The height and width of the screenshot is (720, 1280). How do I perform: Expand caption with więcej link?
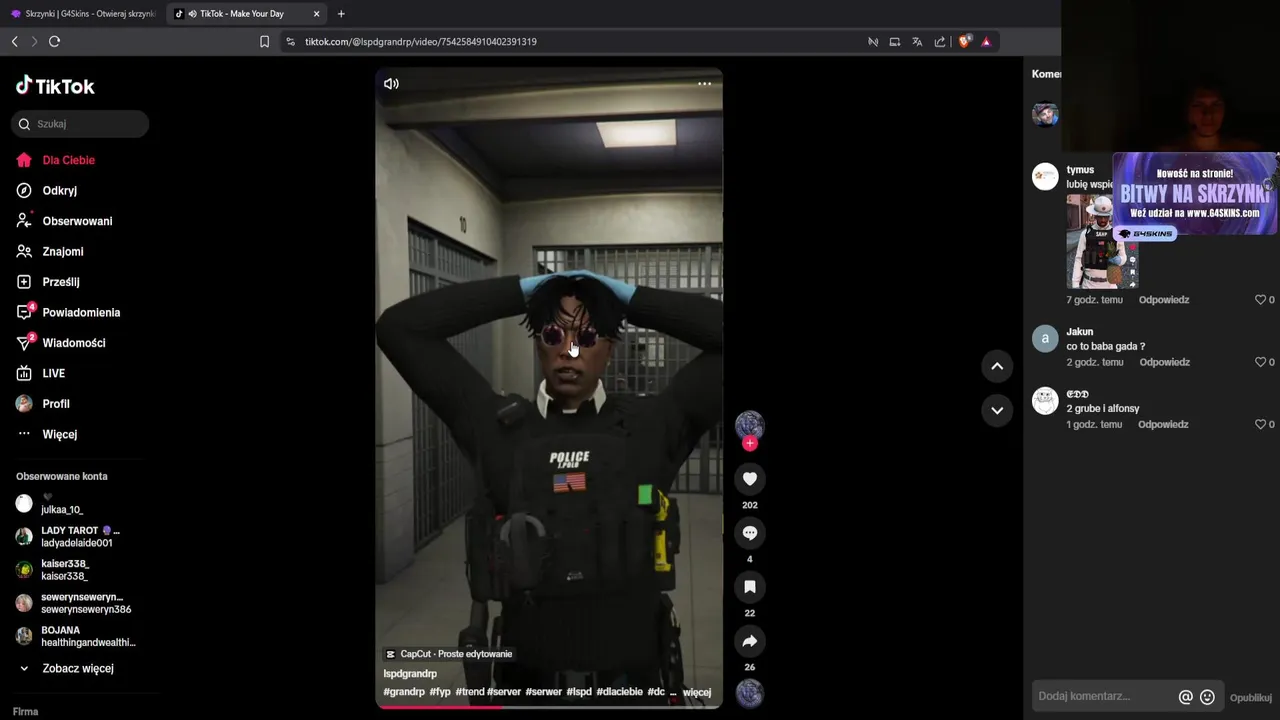[x=697, y=692]
